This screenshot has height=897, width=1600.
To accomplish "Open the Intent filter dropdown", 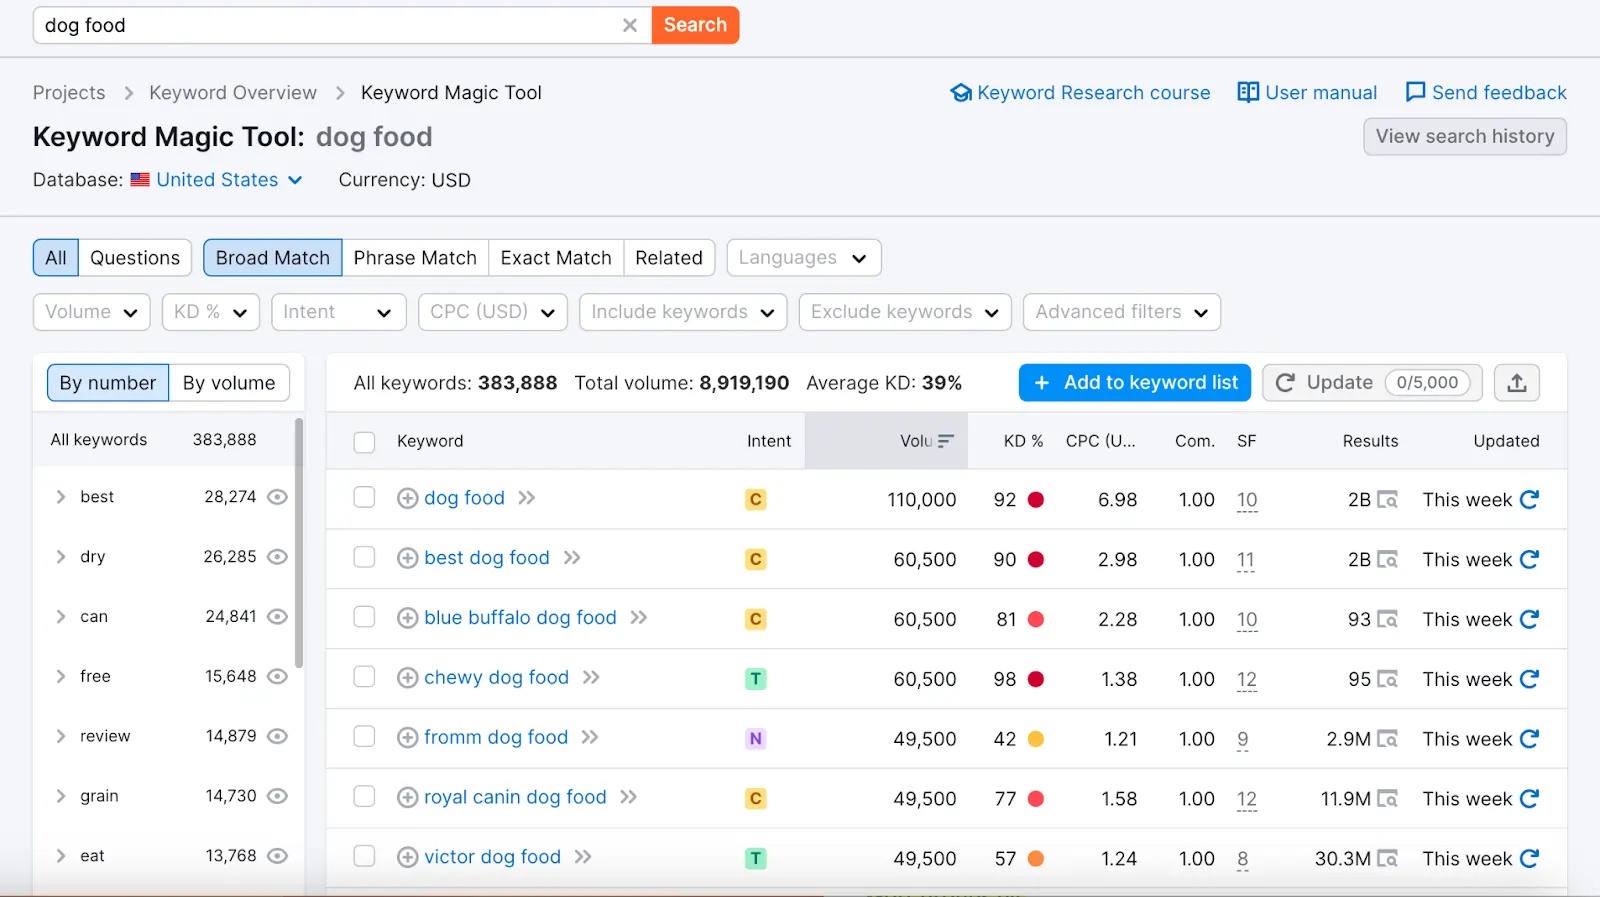I will click(339, 312).
